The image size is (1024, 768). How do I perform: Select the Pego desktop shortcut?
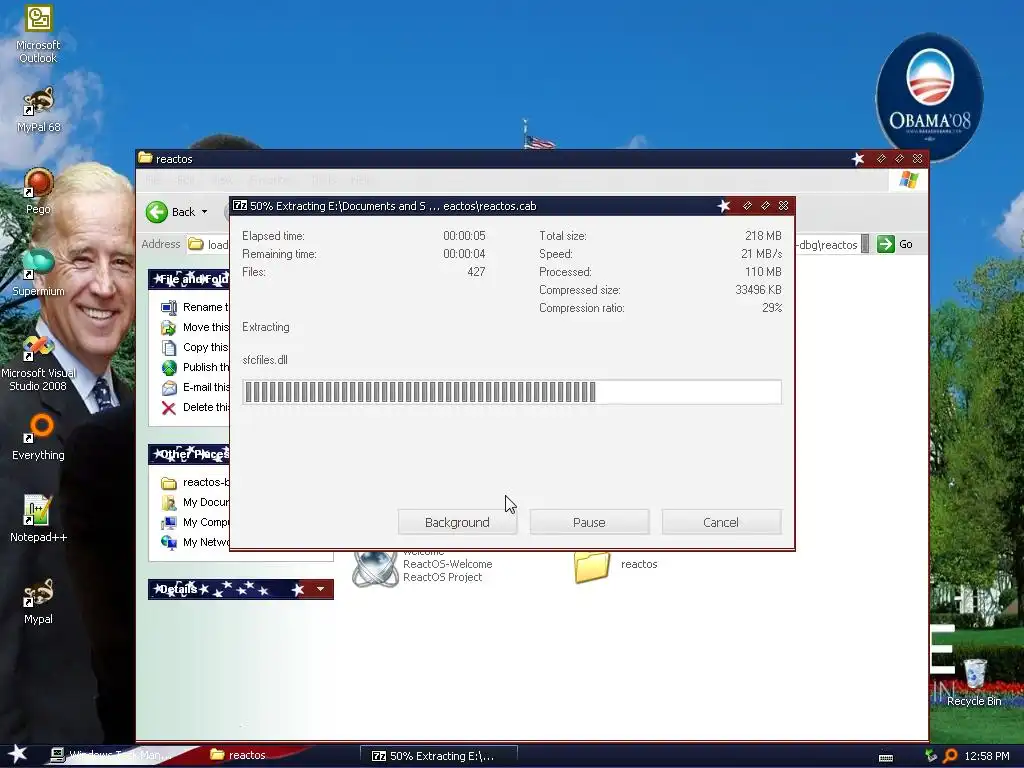38,191
